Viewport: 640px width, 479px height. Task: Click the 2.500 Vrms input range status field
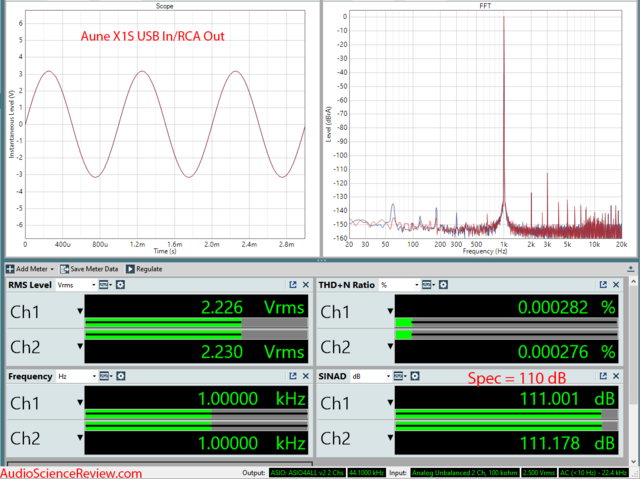539,473
